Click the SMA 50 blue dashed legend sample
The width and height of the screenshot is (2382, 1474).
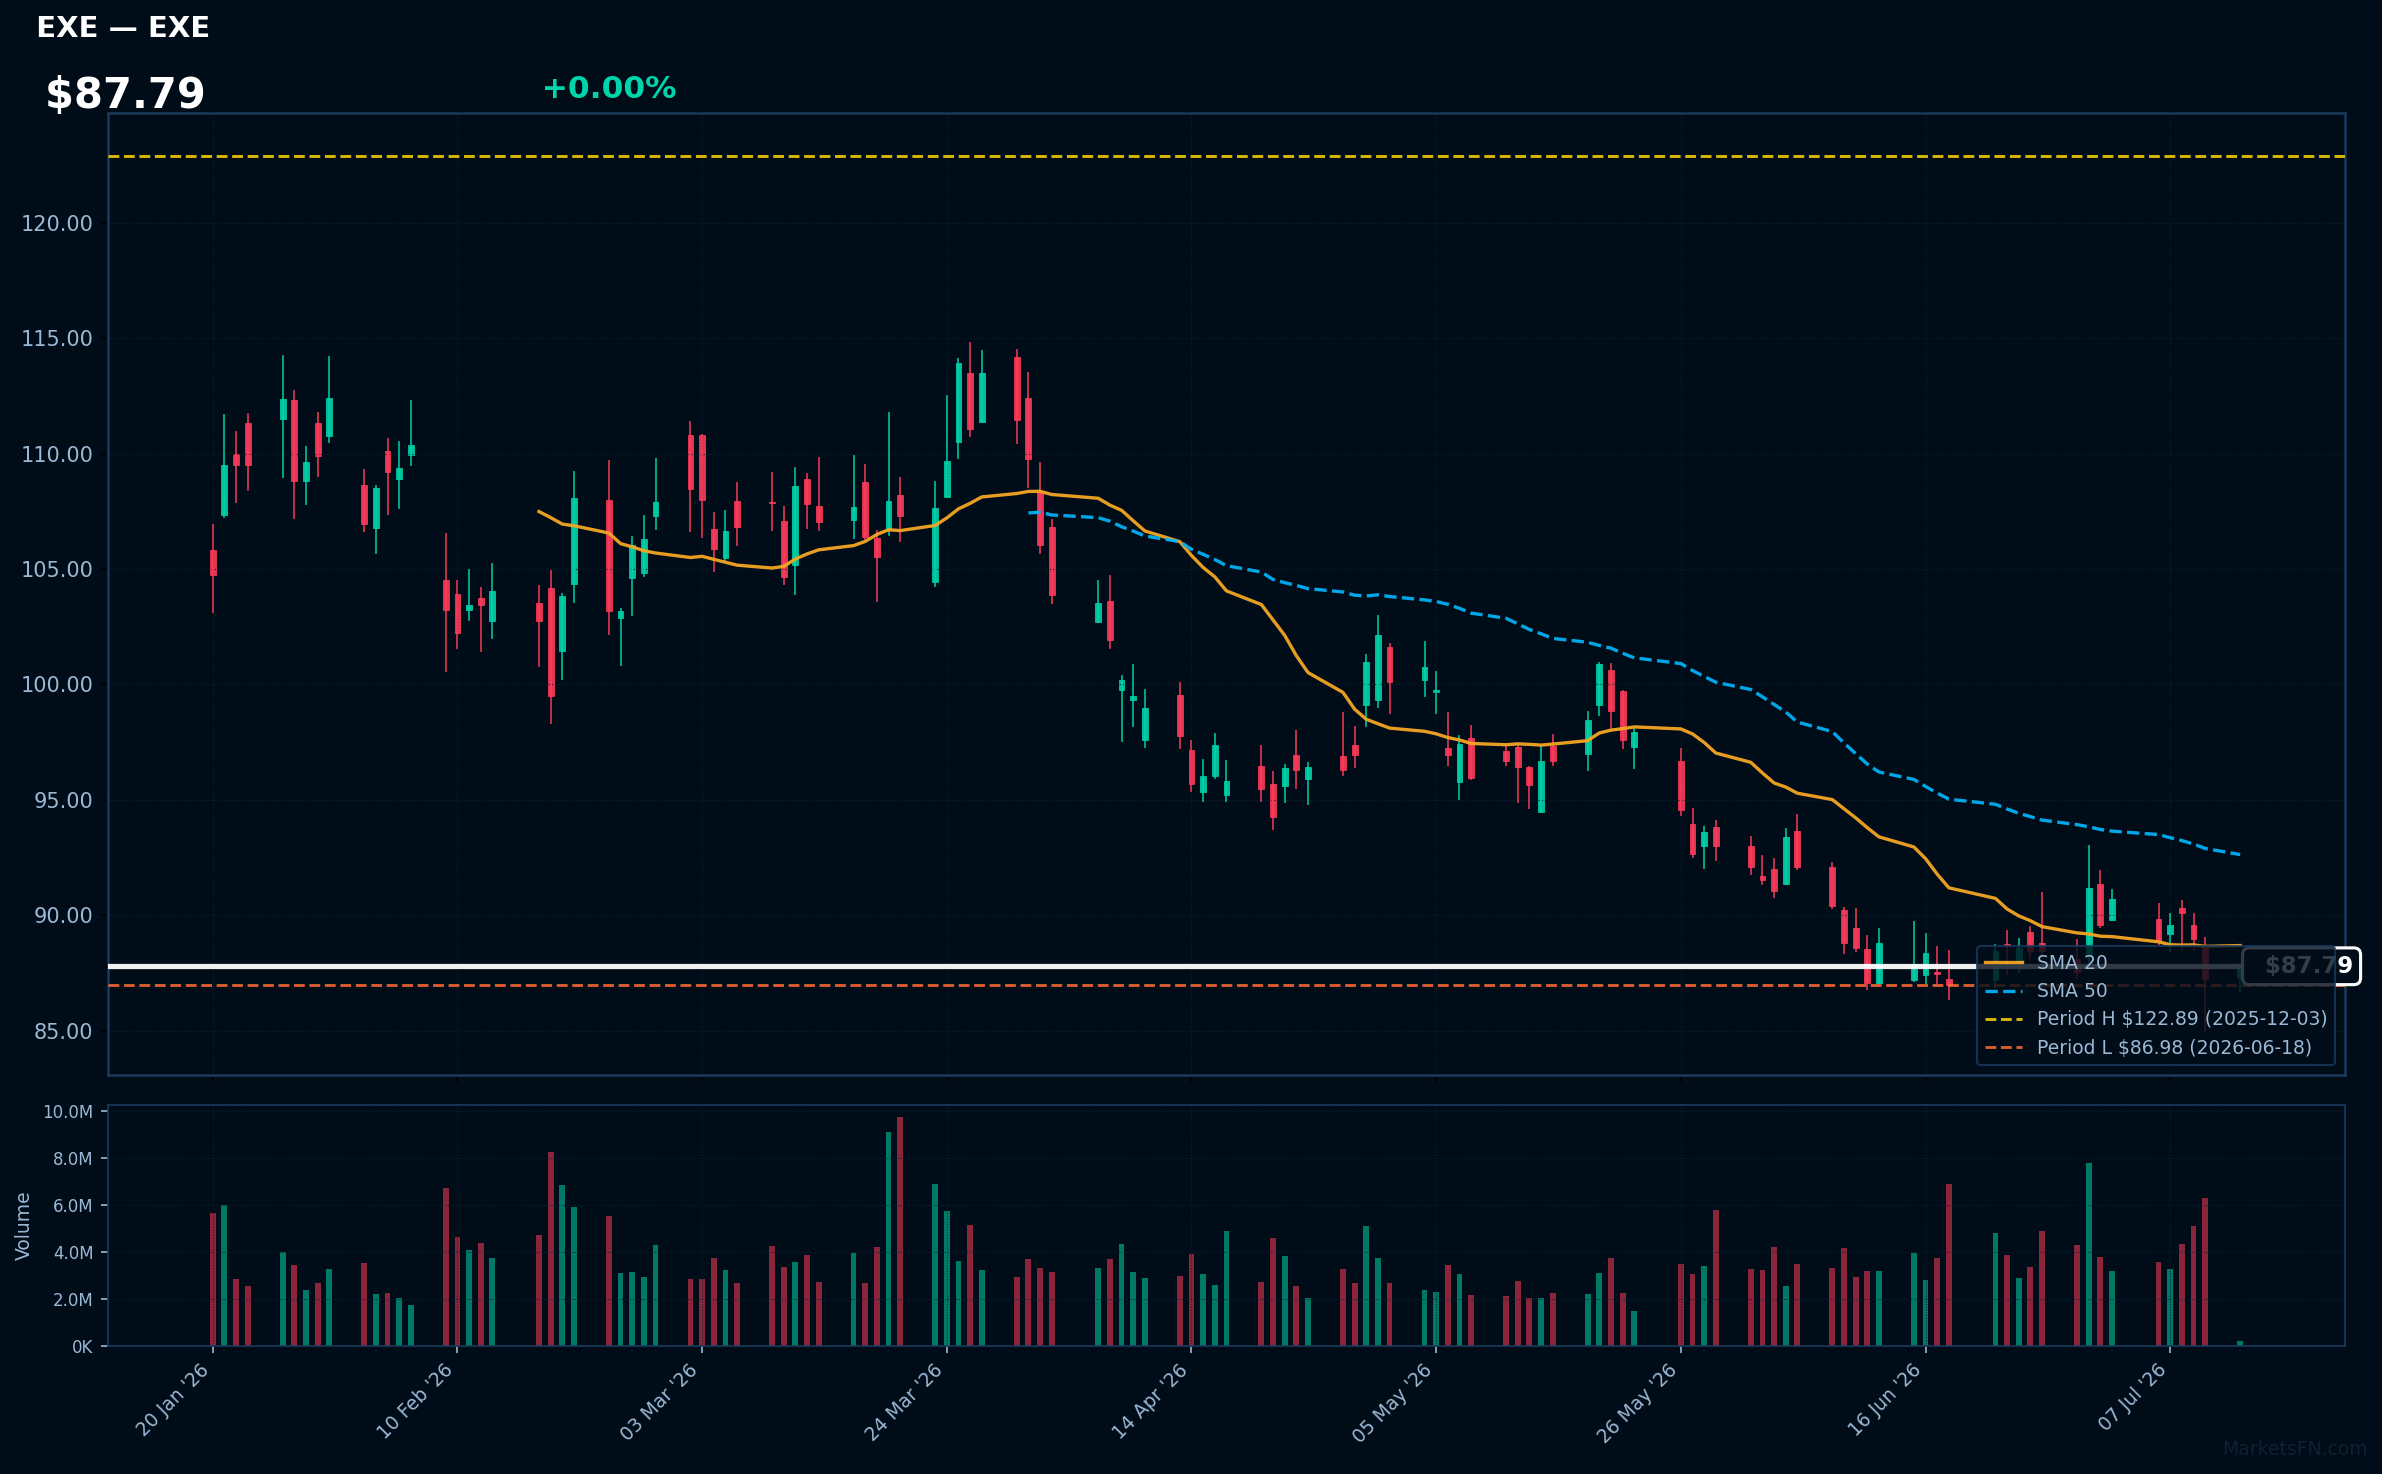coord(2004,991)
